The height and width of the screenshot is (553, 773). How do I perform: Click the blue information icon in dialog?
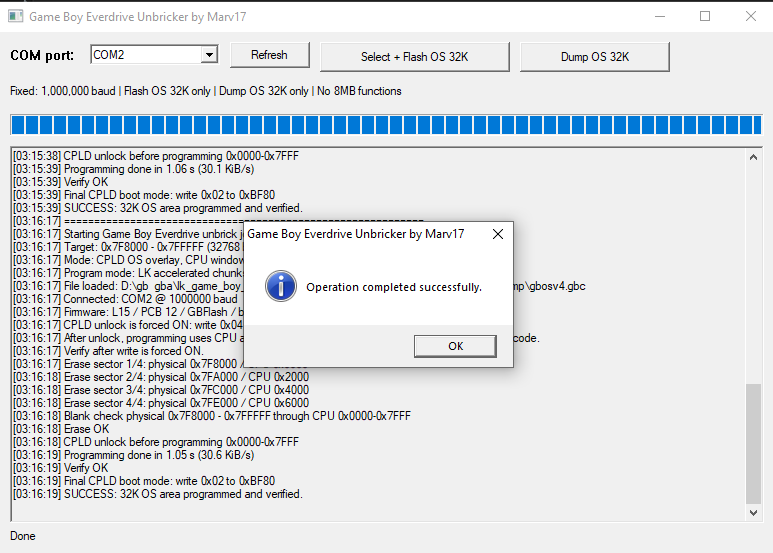(281, 286)
